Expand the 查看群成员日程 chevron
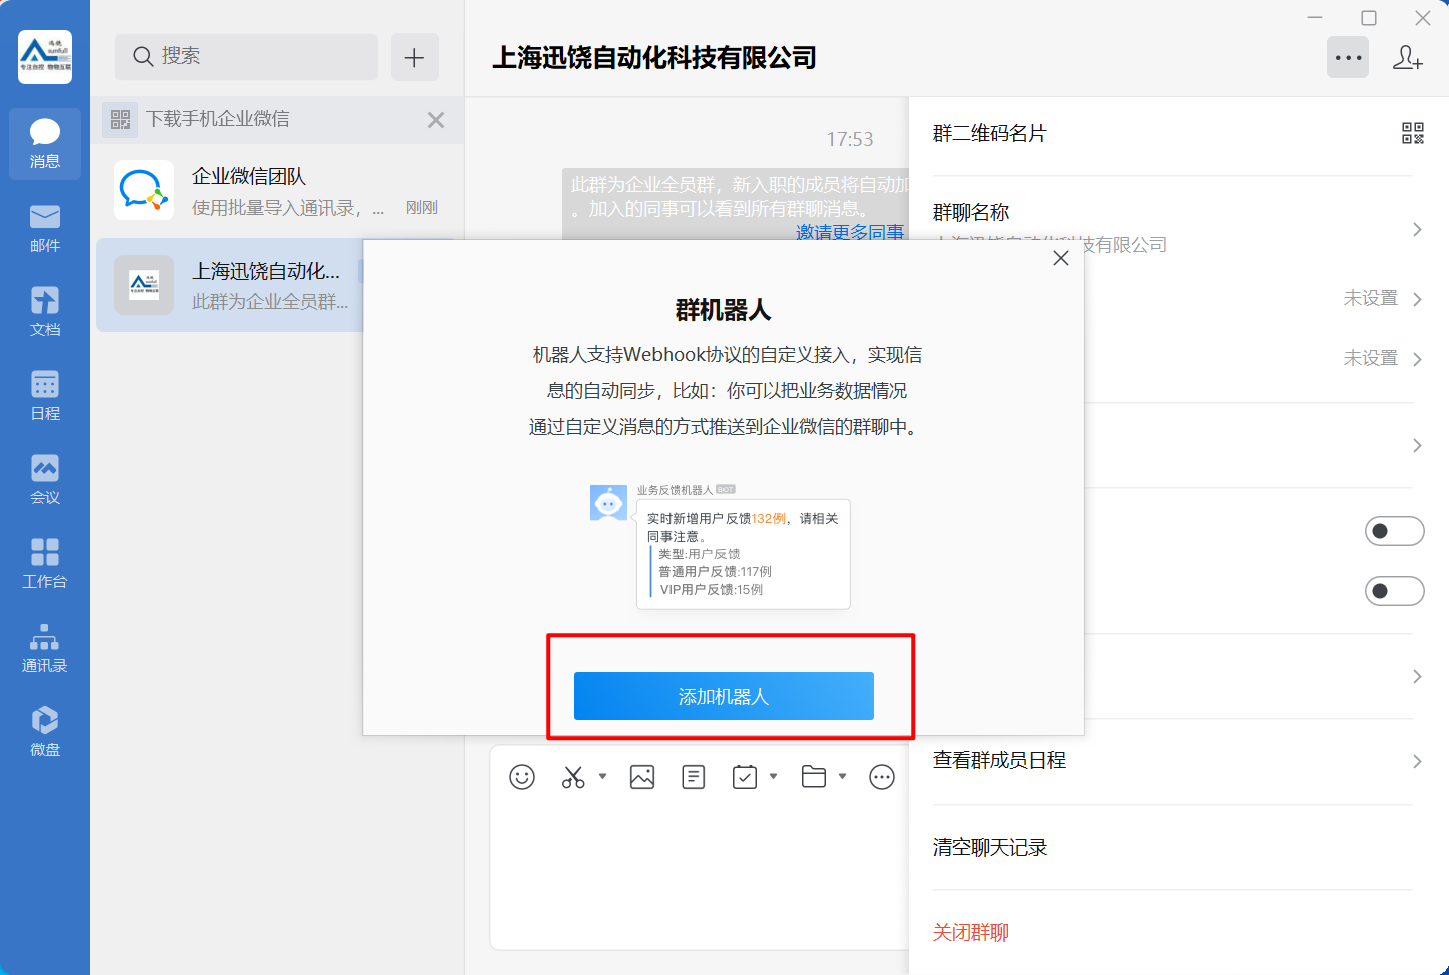The image size is (1449, 975). point(1417,762)
